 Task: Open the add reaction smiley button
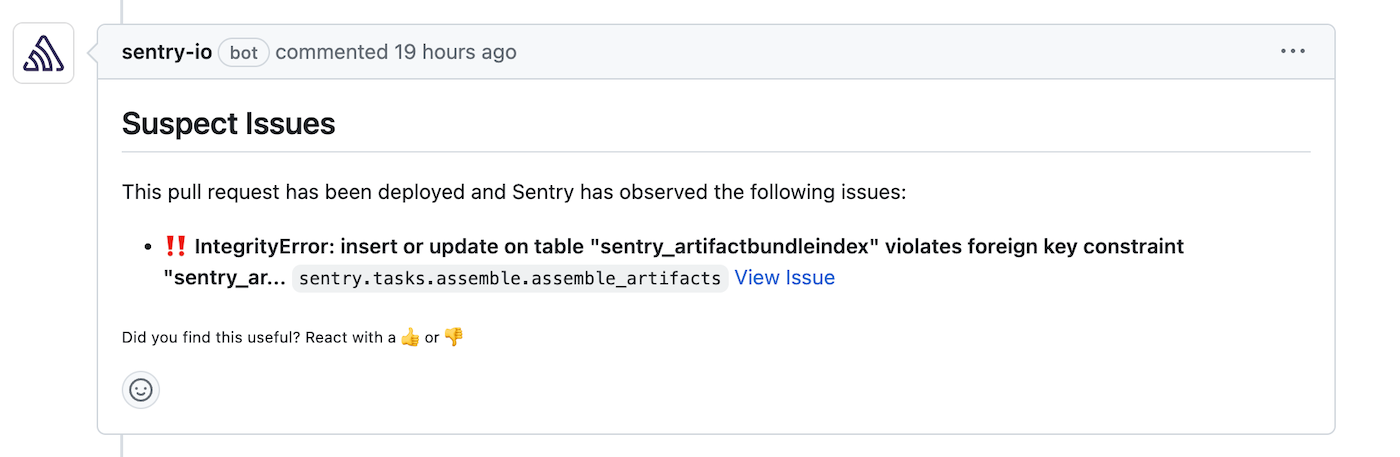[x=141, y=390]
